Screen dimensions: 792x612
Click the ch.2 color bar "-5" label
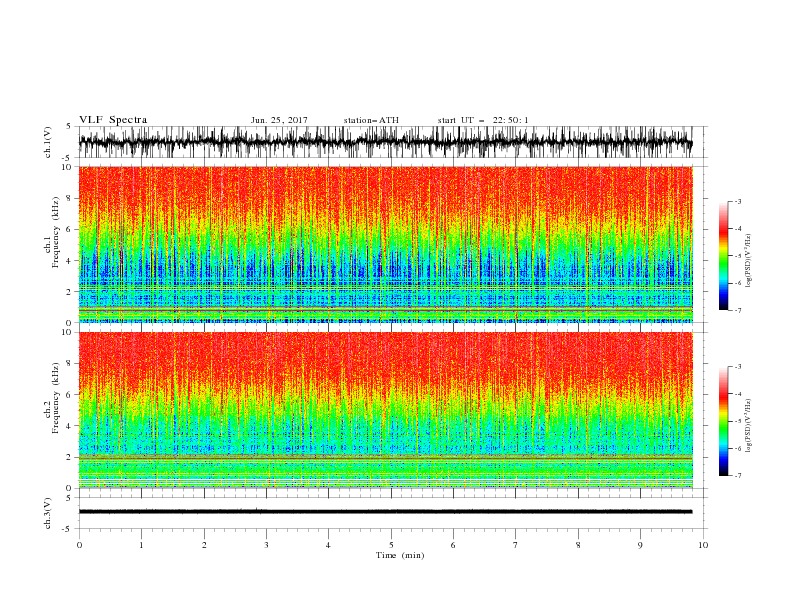pyautogui.click(x=737, y=421)
